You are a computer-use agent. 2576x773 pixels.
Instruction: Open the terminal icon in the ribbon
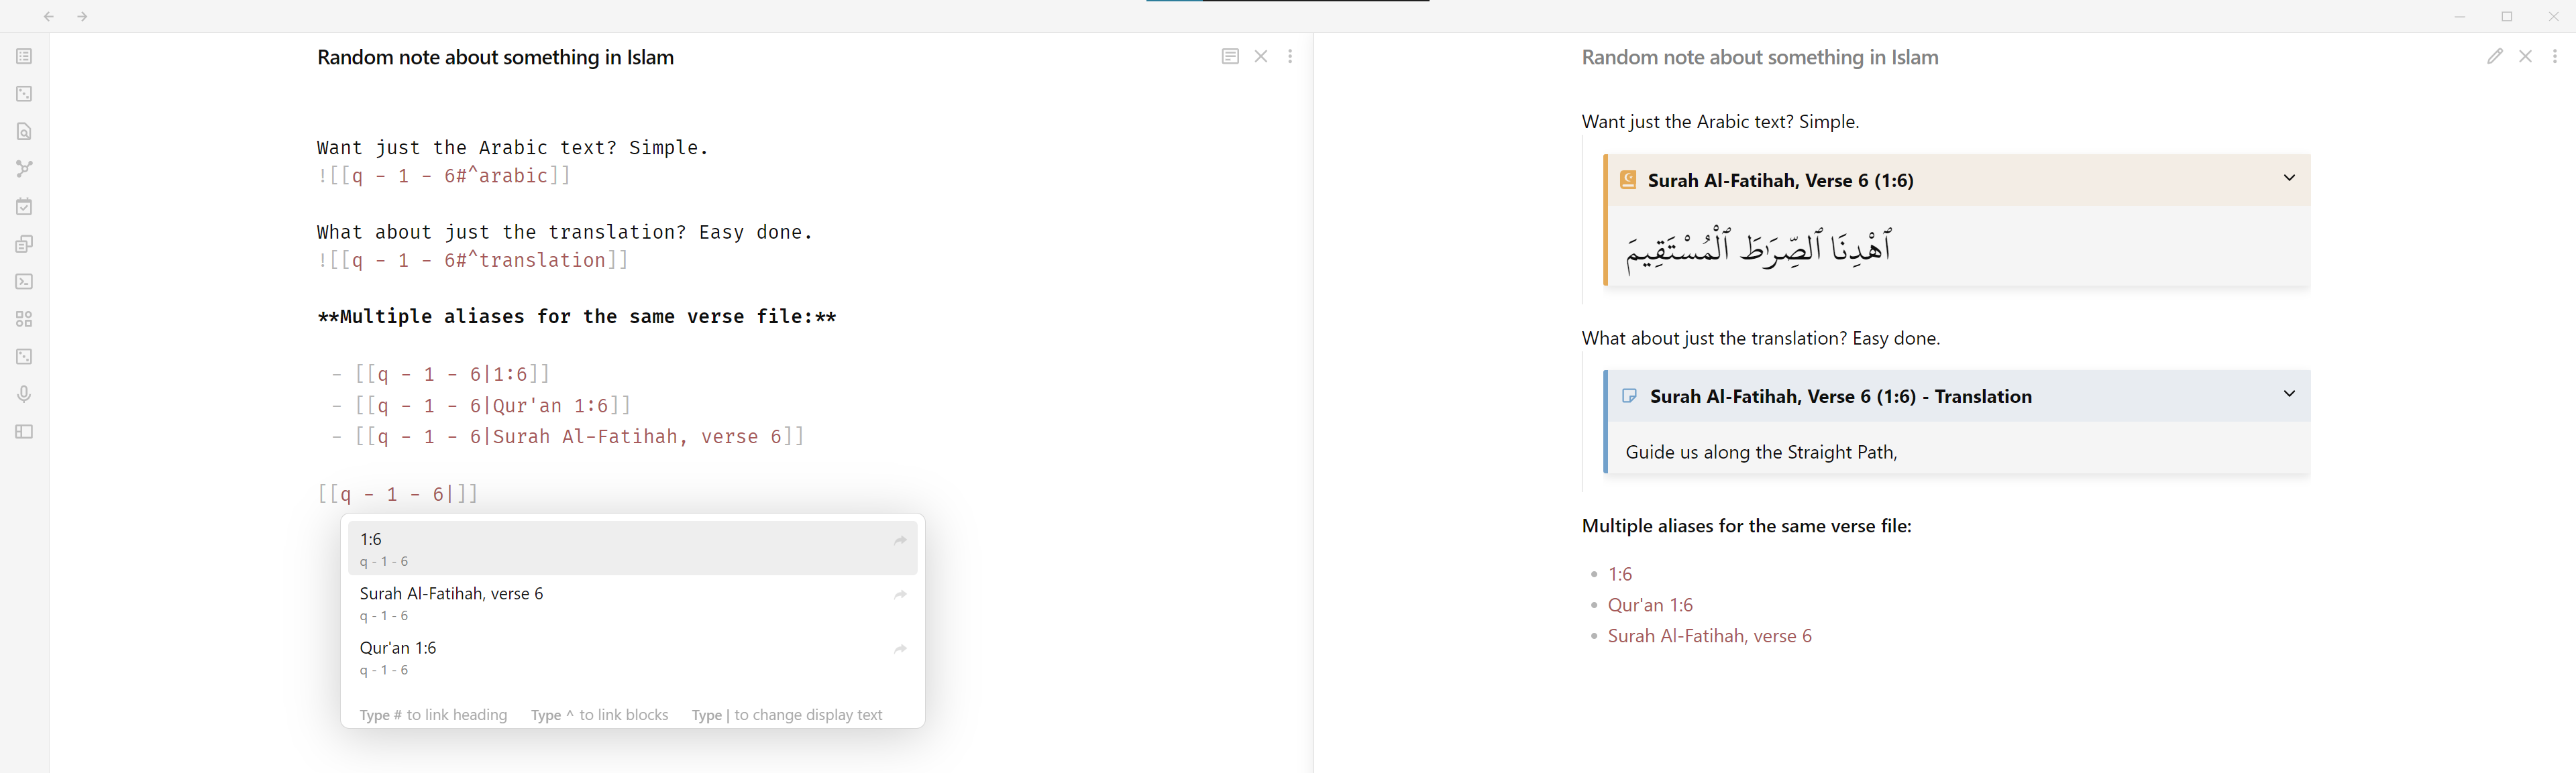tap(23, 281)
